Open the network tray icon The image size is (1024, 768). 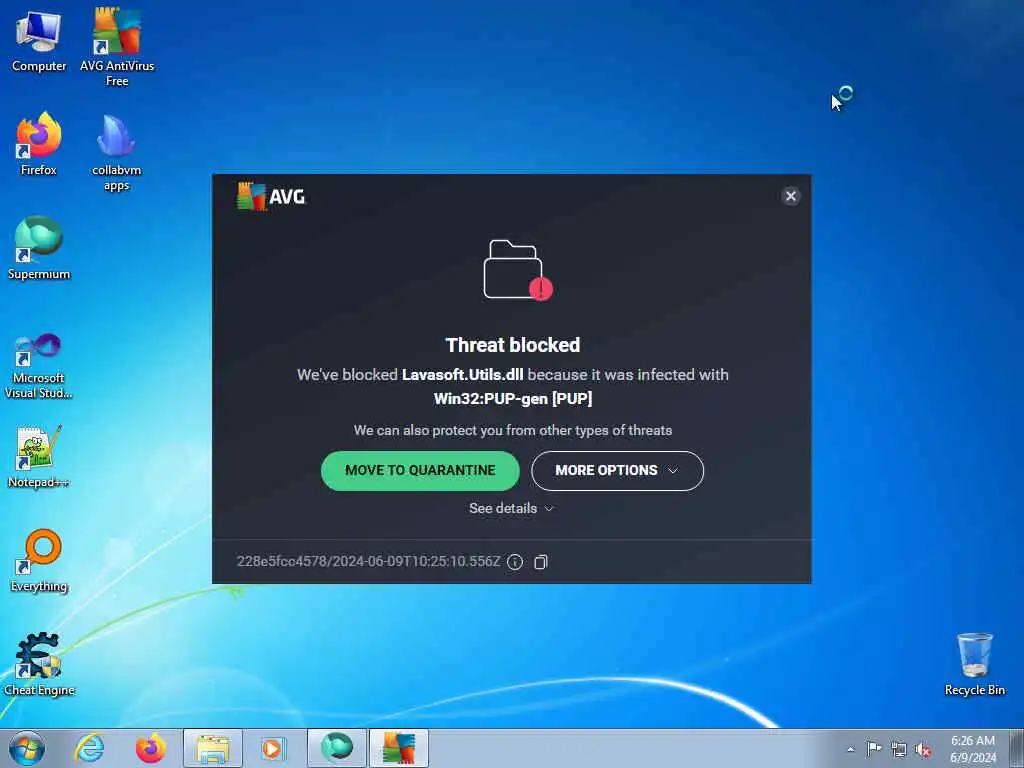899,749
